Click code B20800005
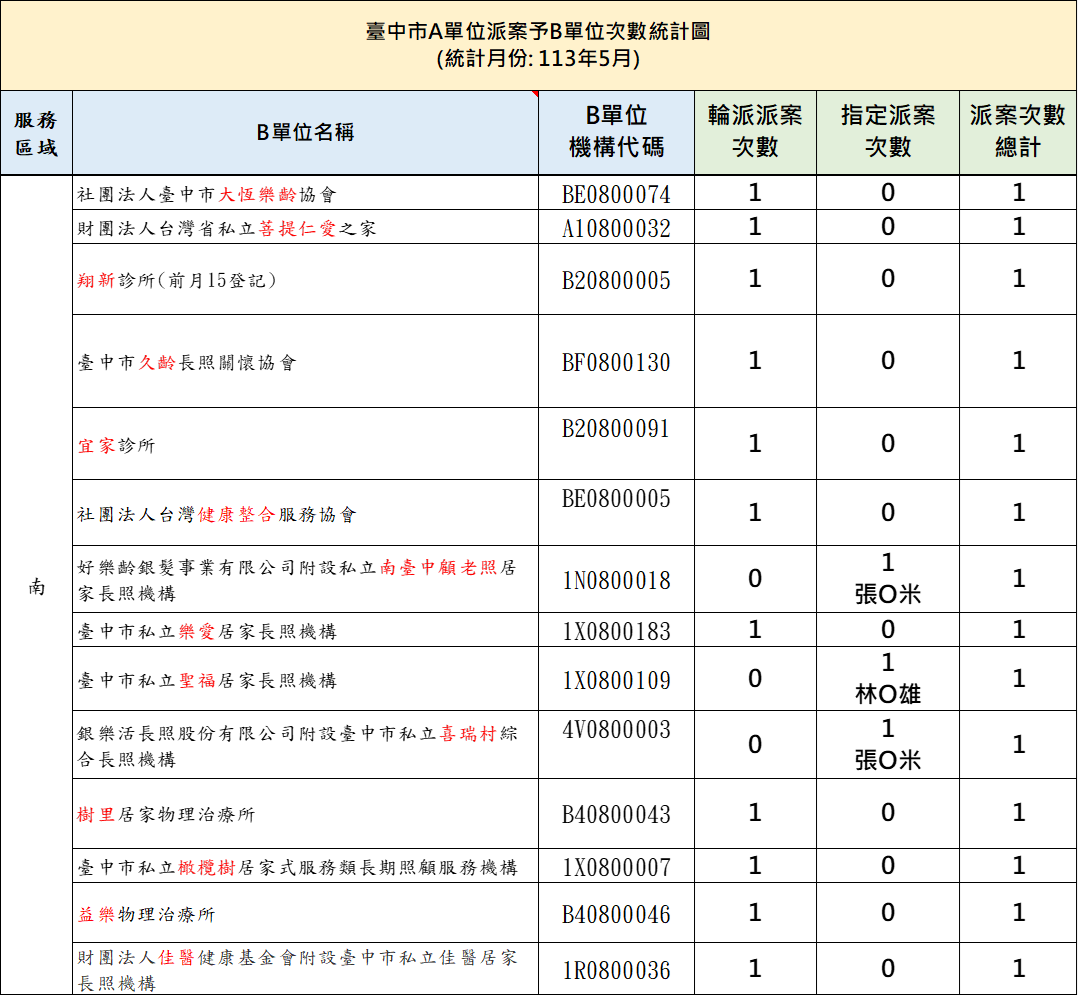Viewport: 1078px width, 996px height. click(x=617, y=280)
